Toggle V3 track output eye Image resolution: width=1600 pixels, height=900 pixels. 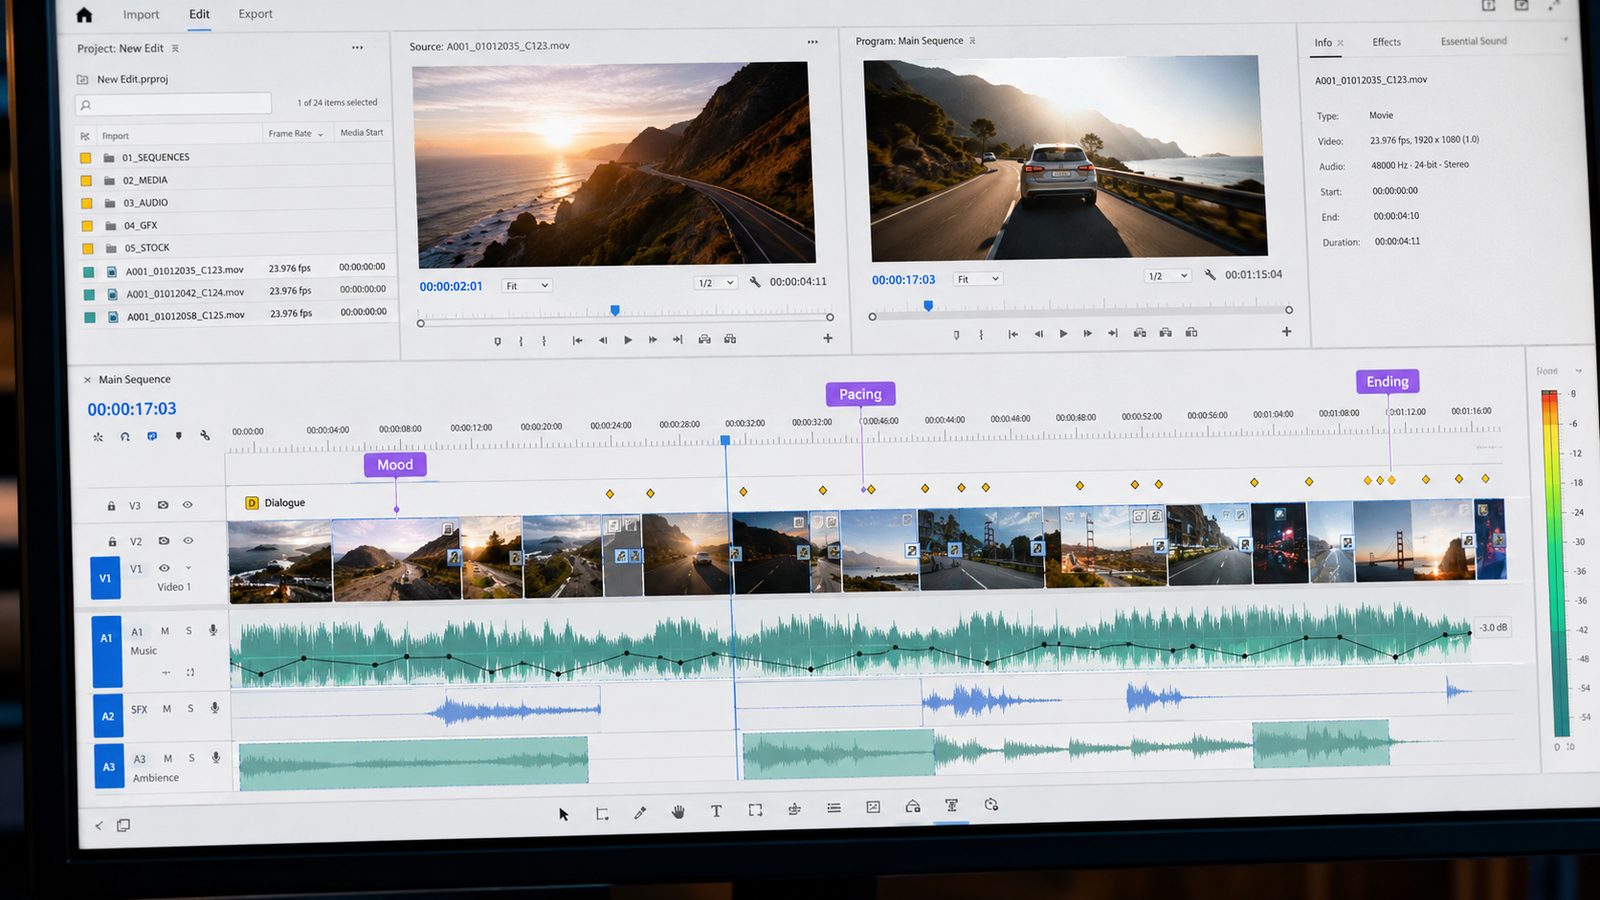tap(187, 505)
